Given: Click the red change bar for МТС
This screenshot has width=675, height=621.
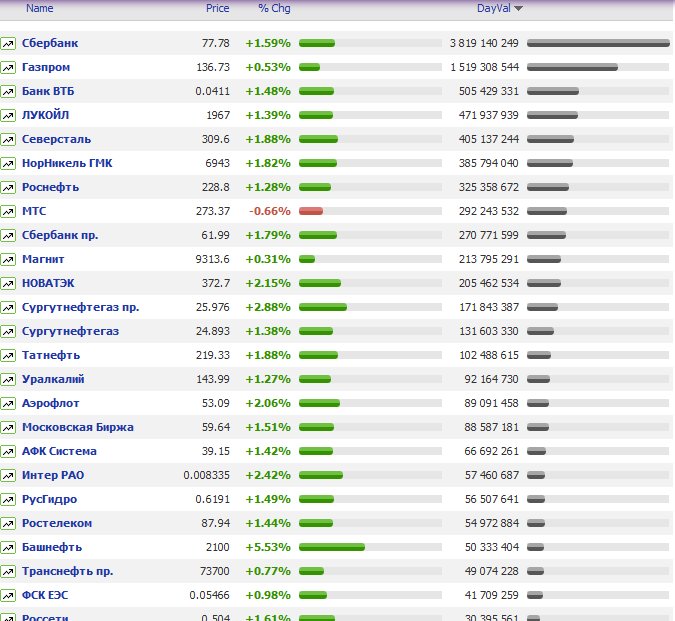Looking at the screenshot, I should pos(311,211).
